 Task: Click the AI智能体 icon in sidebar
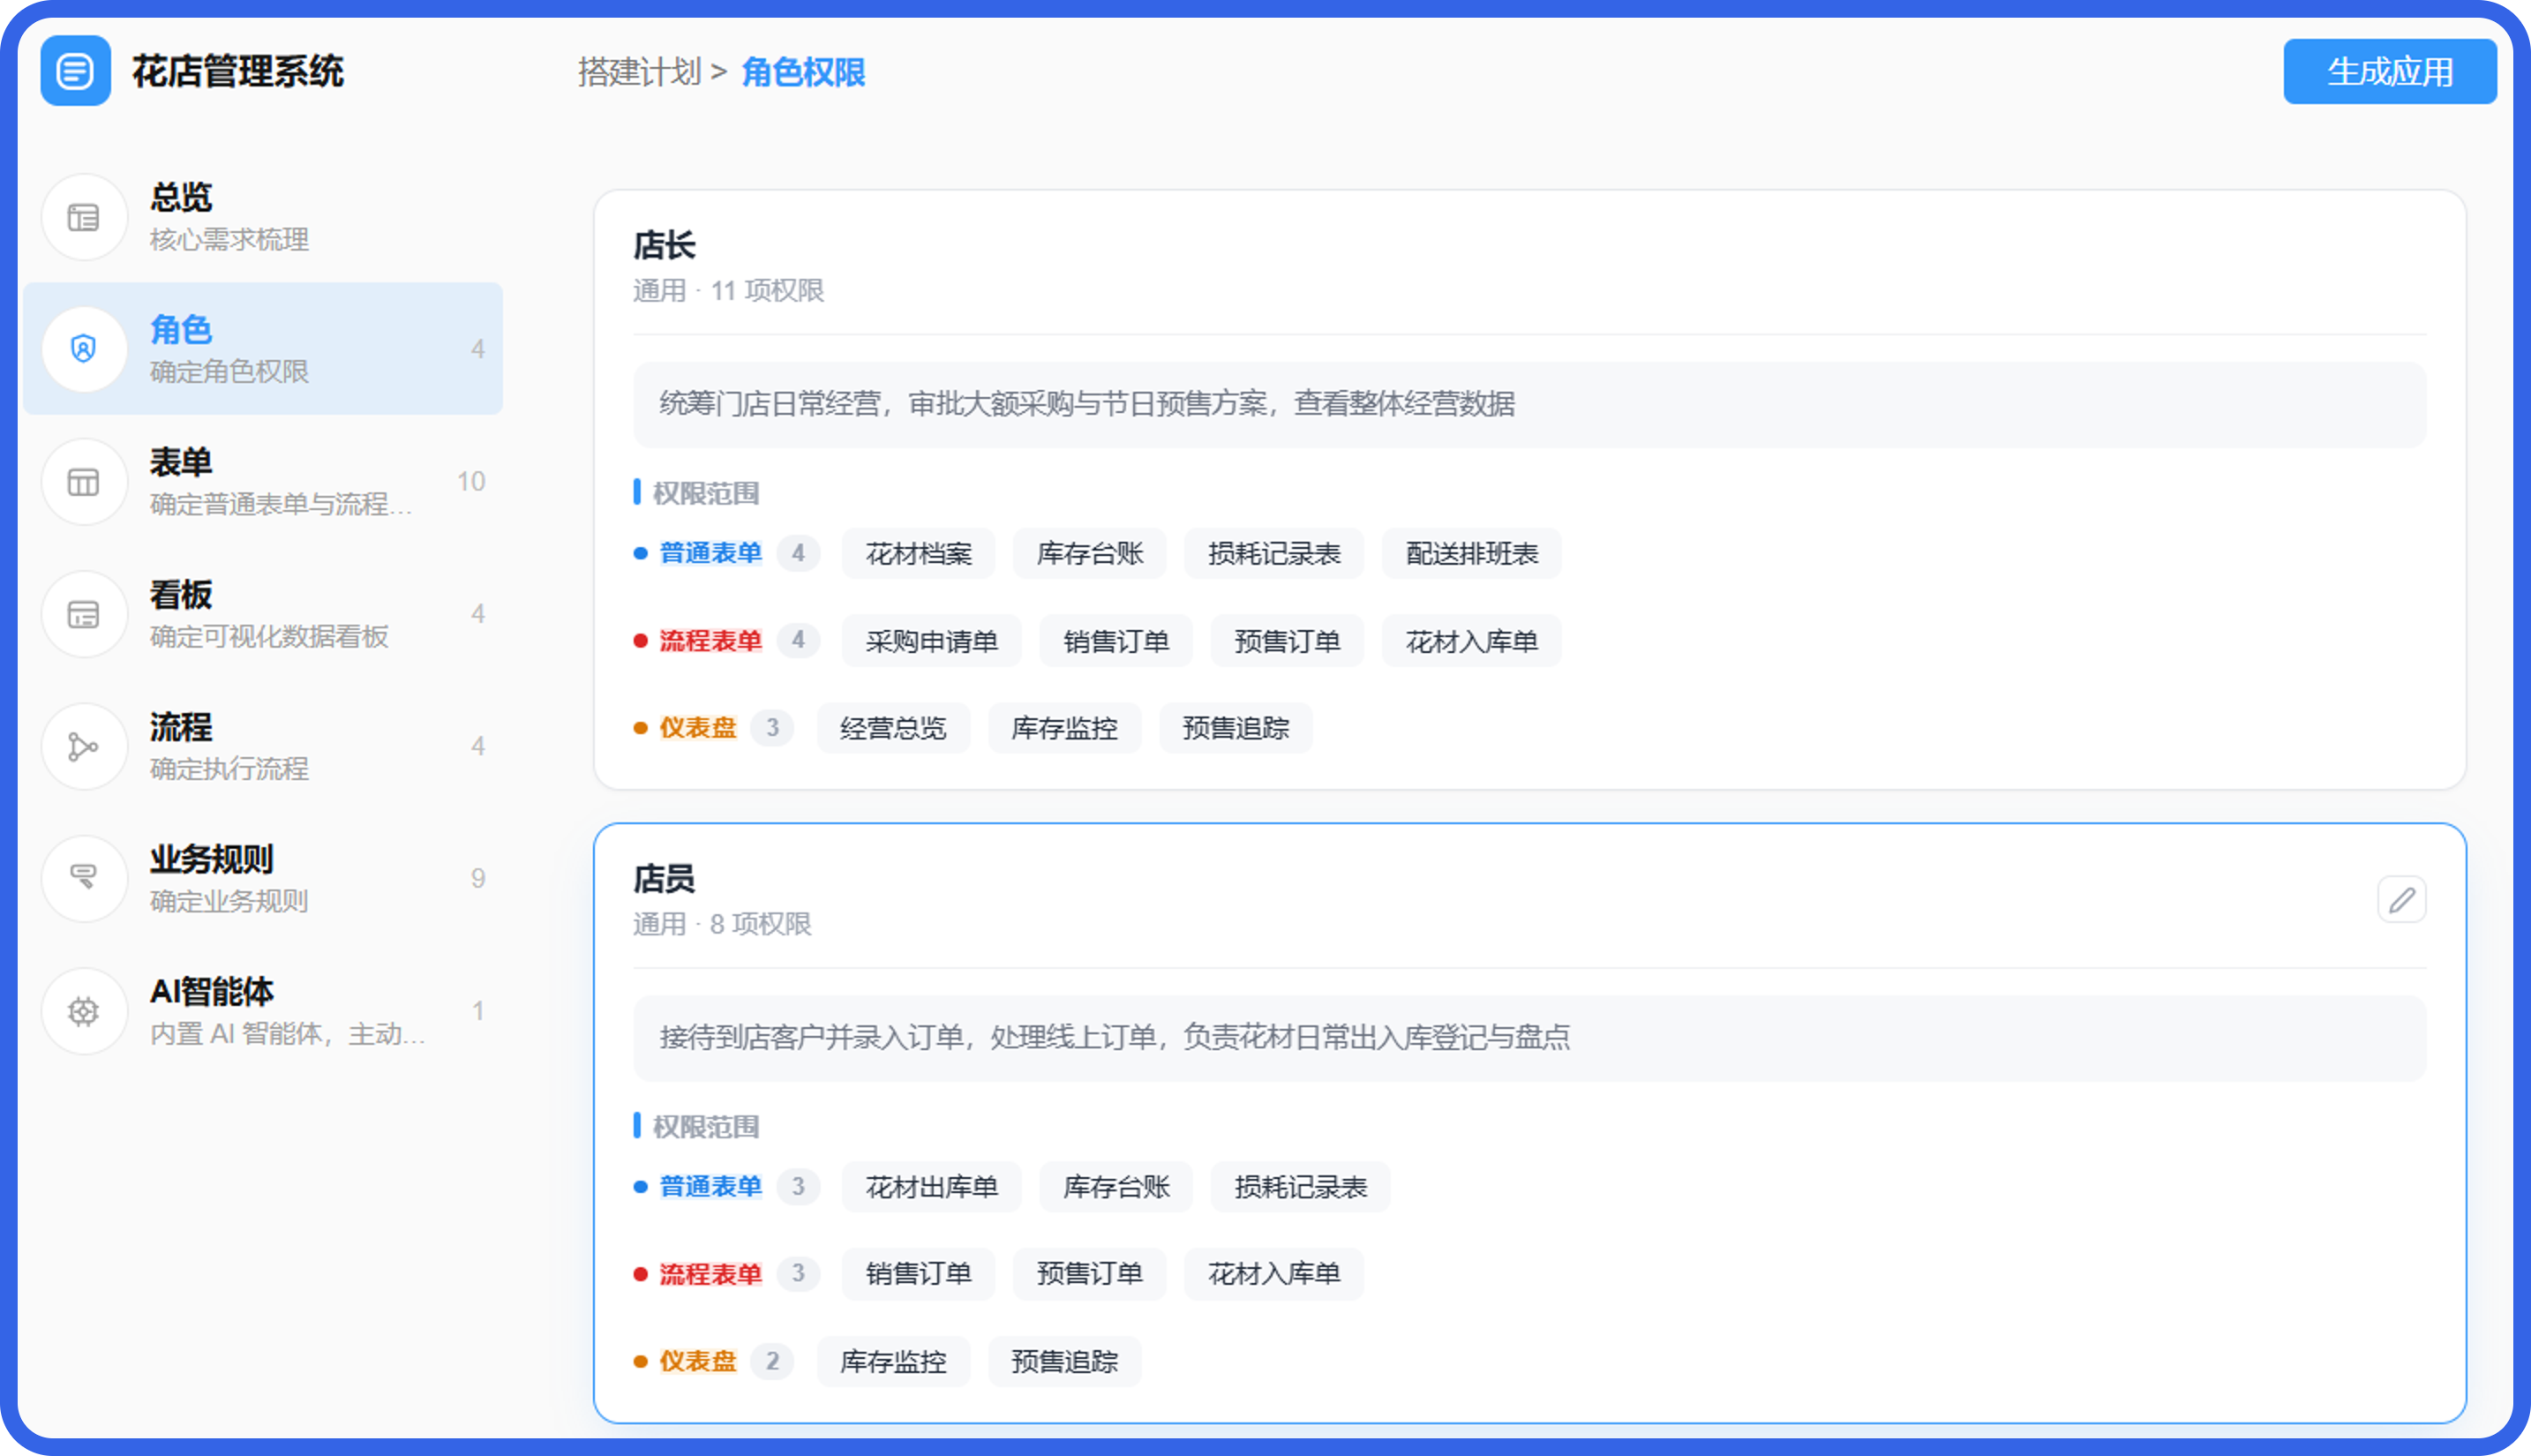click(x=84, y=1012)
